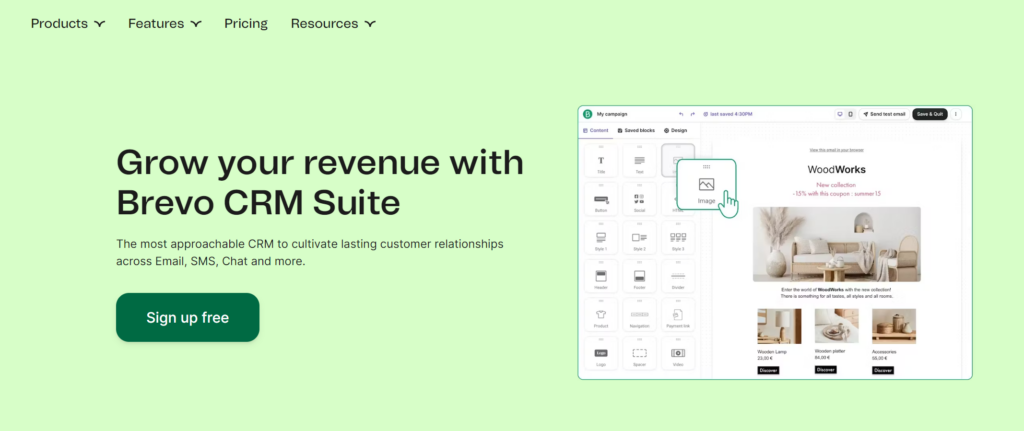This screenshot has height=431, width=1024.
Task: Click Discover under Accessories
Action: click(883, 370)
